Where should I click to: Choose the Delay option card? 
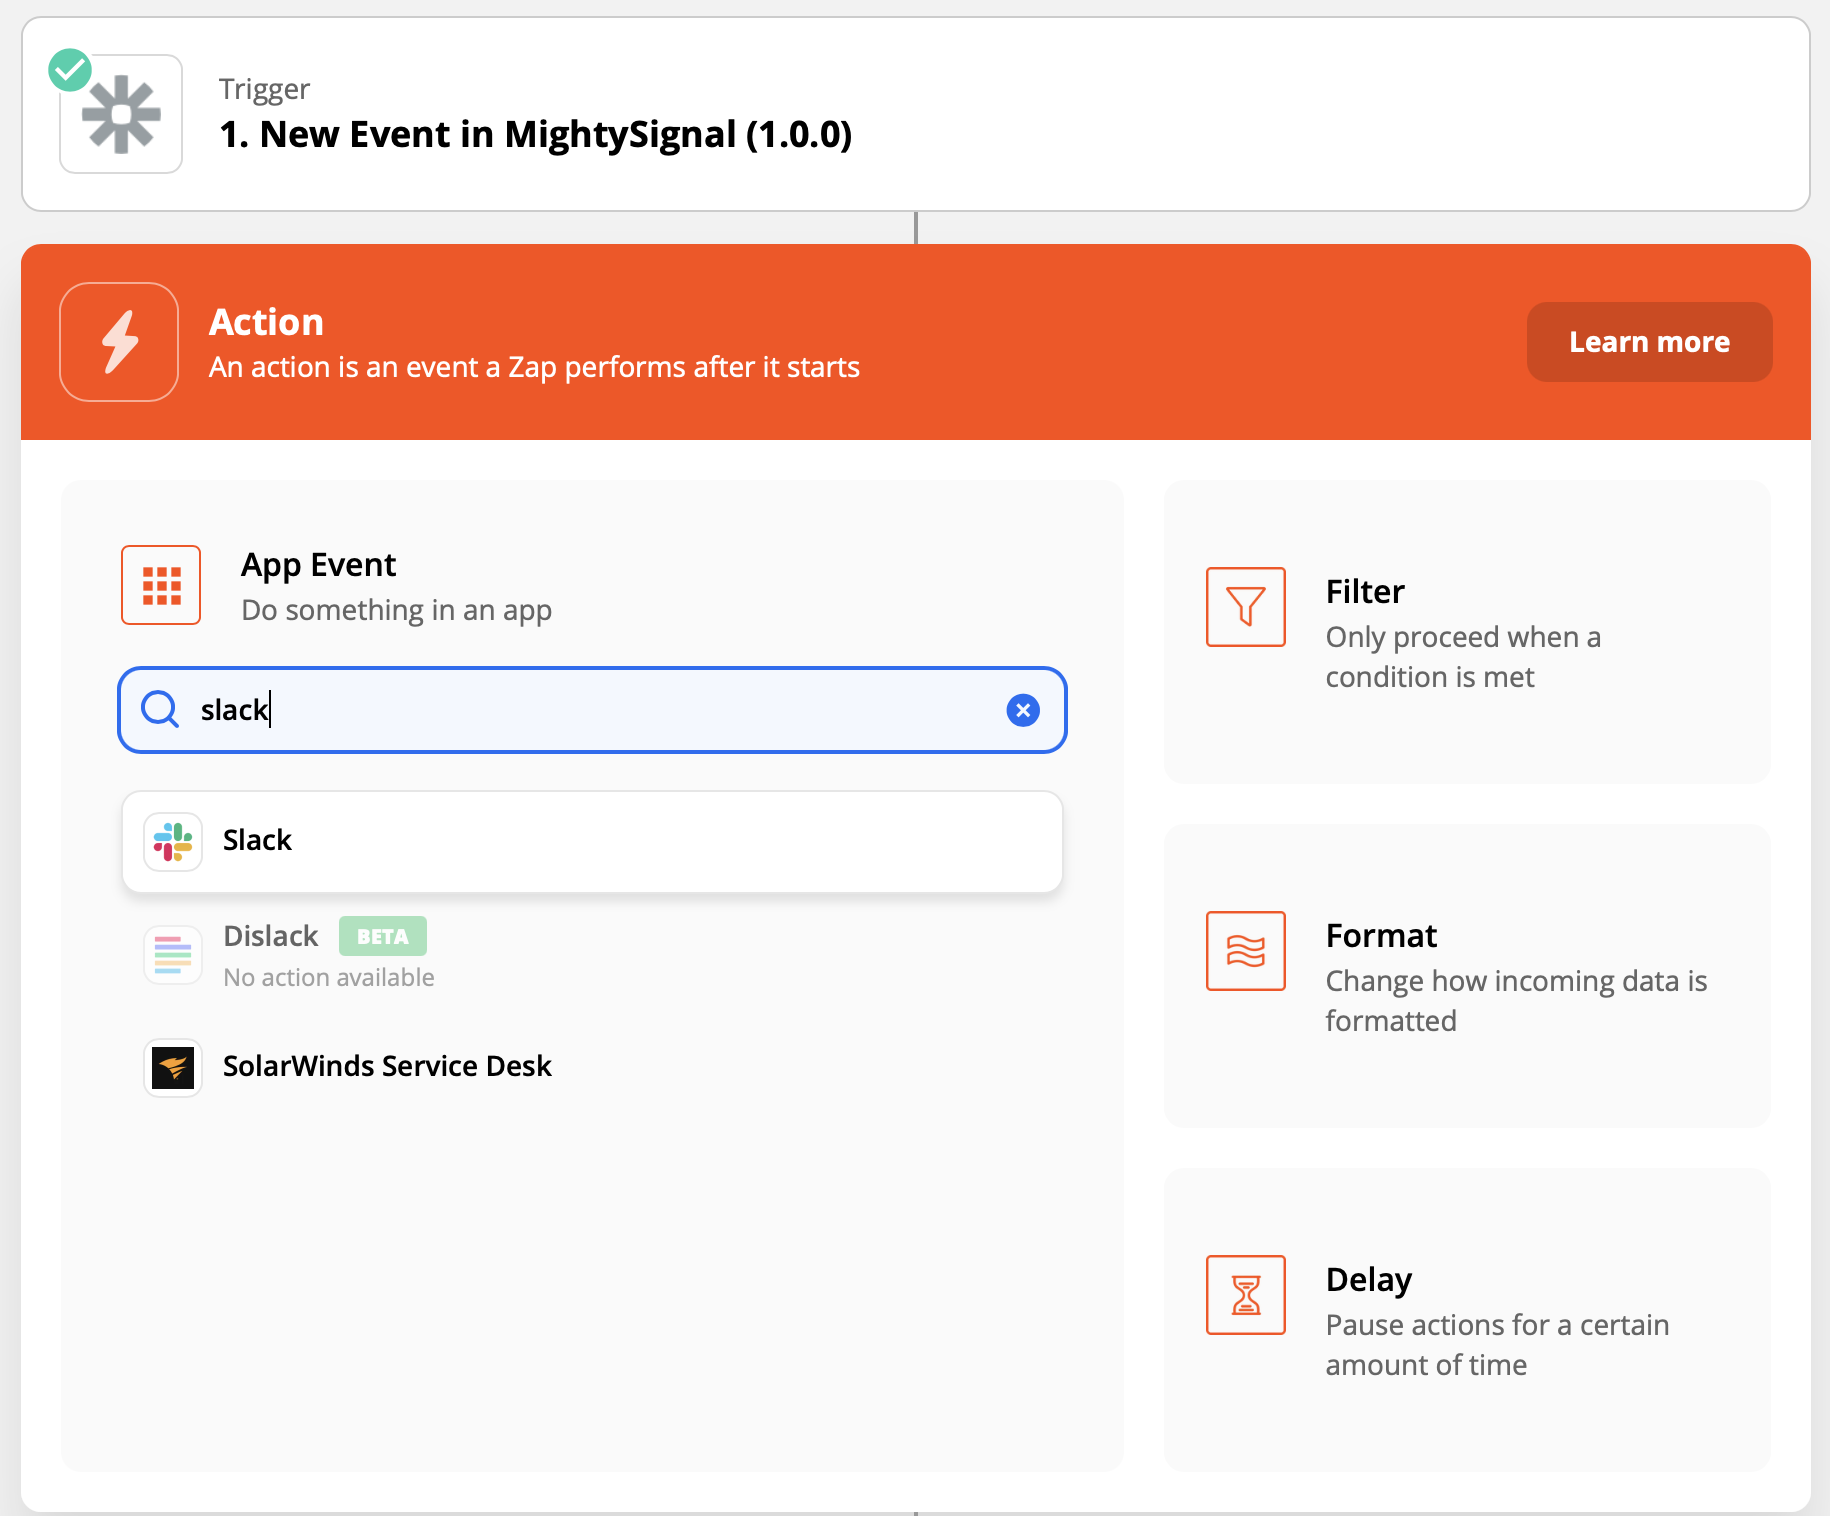1467,1320
